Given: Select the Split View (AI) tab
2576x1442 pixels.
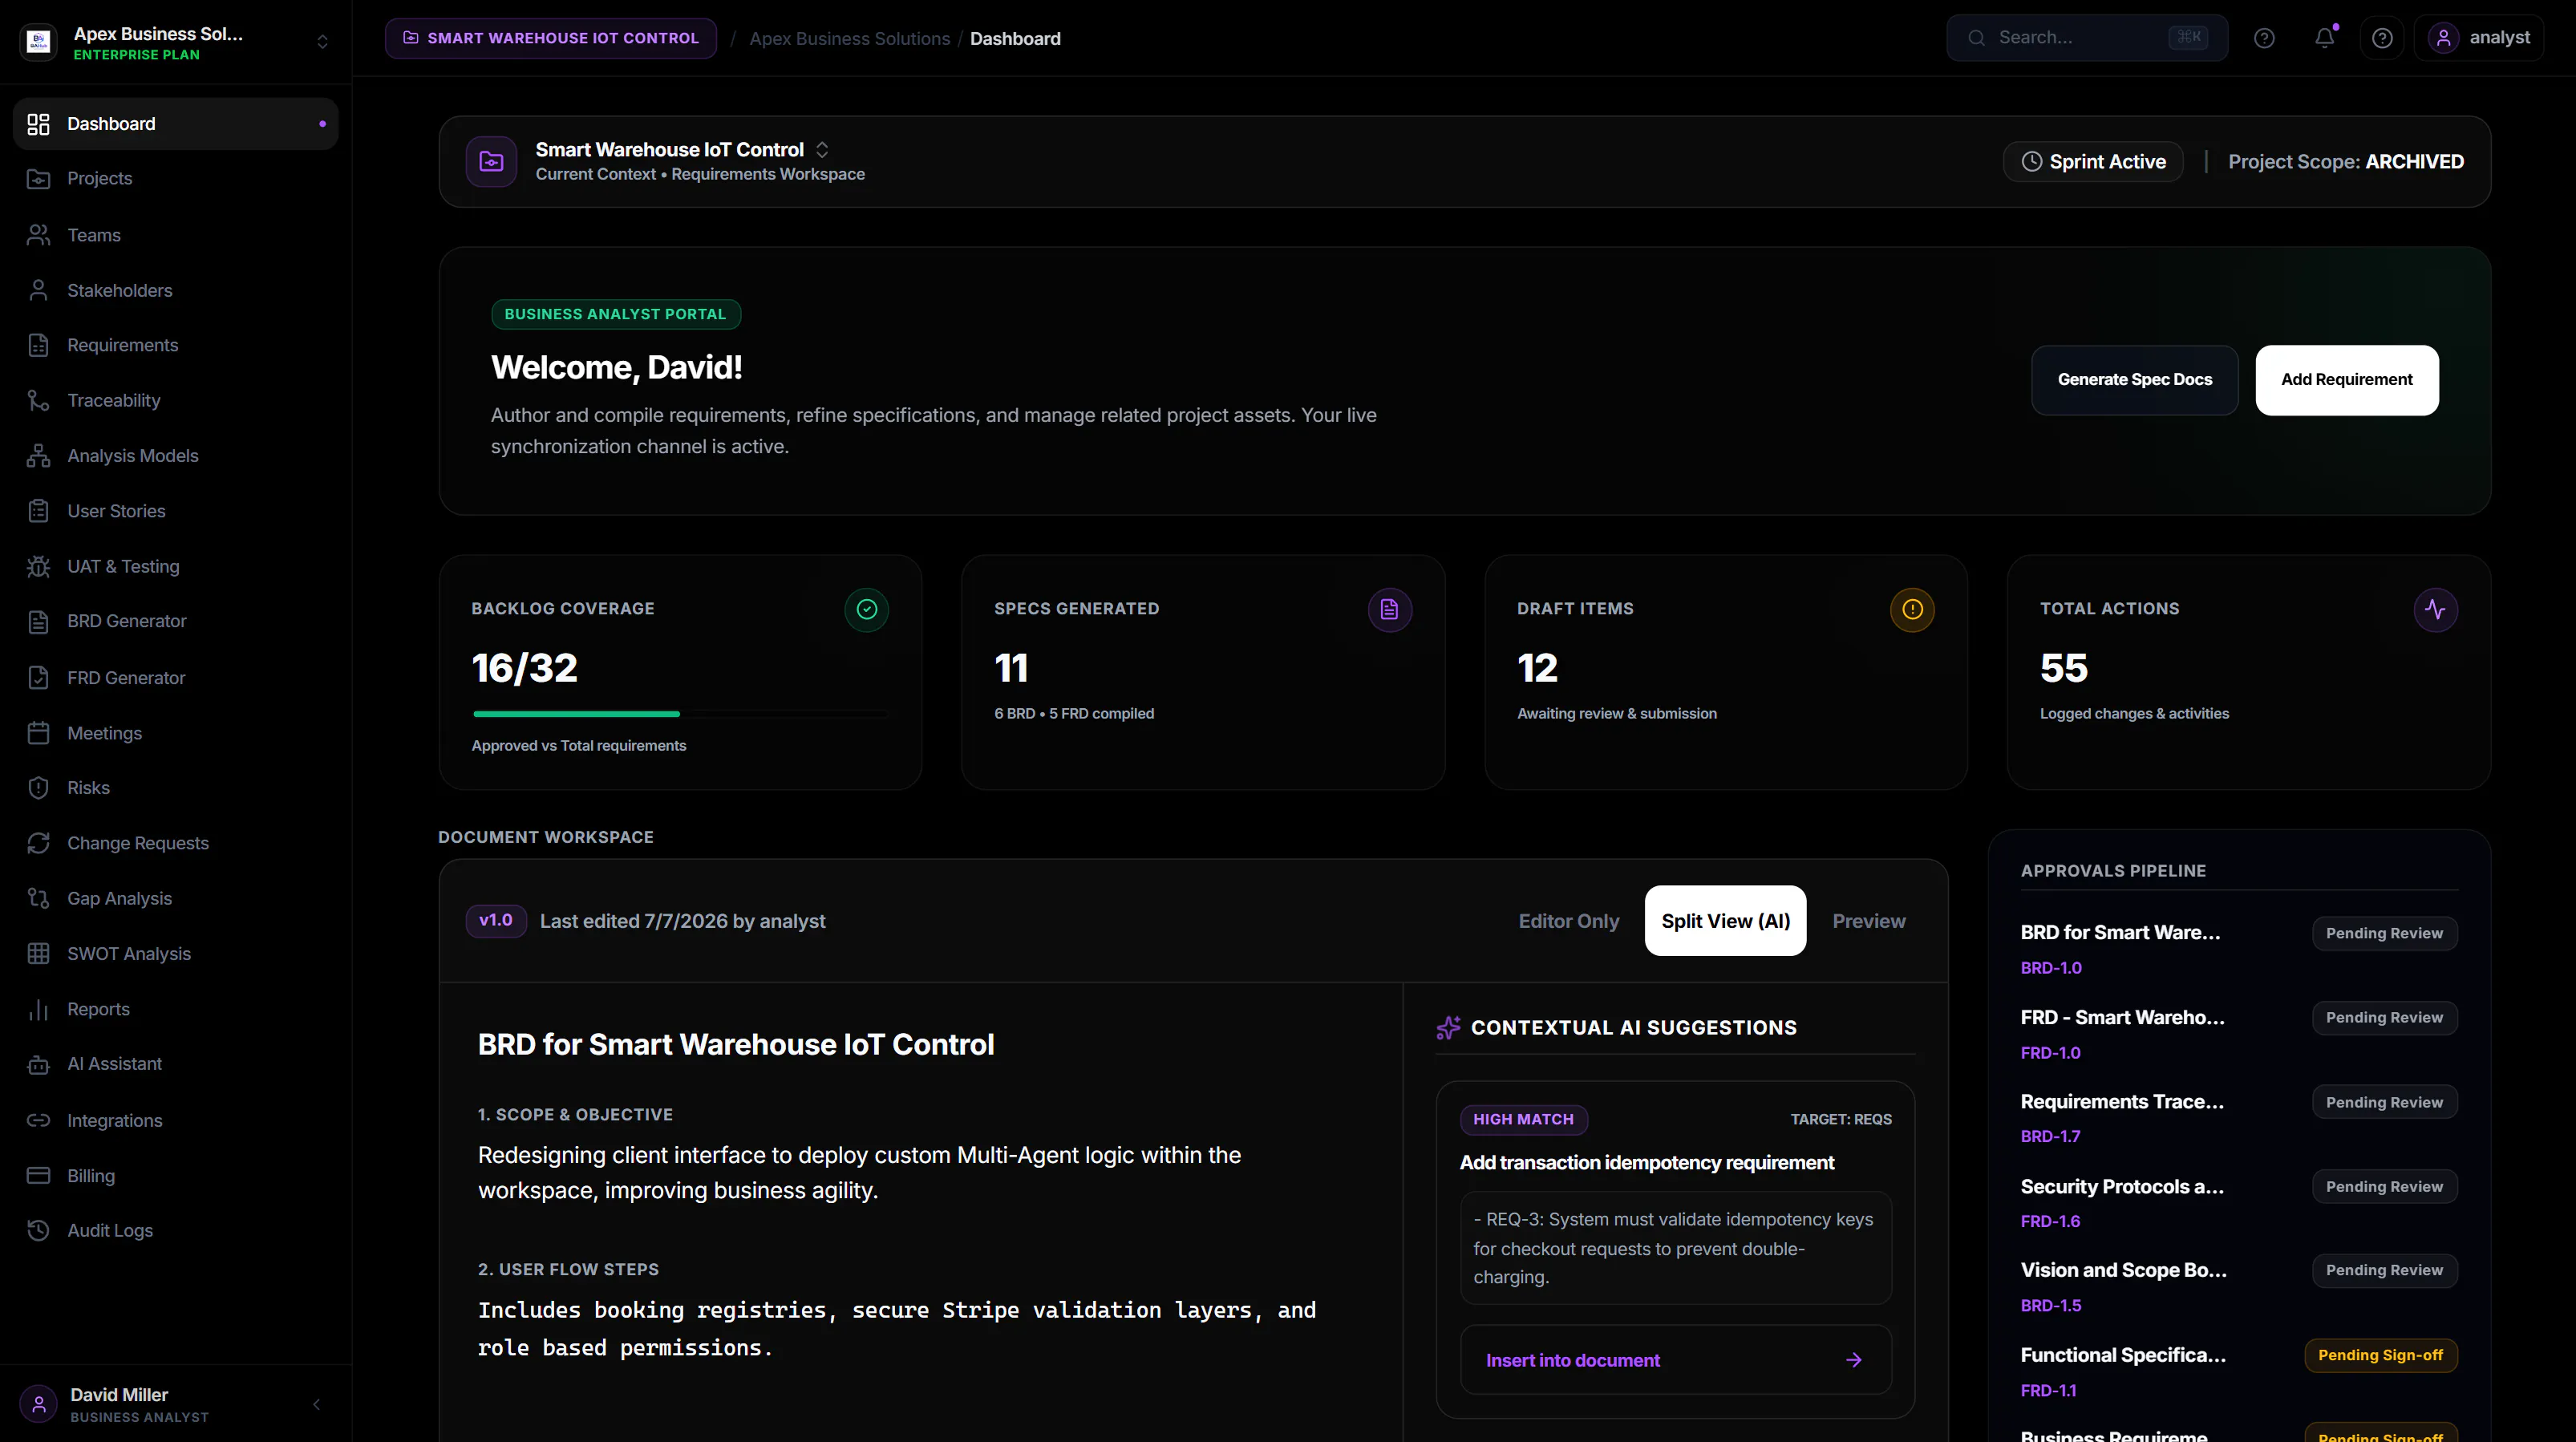Looking at the screenshot, I should (1725, 921).
